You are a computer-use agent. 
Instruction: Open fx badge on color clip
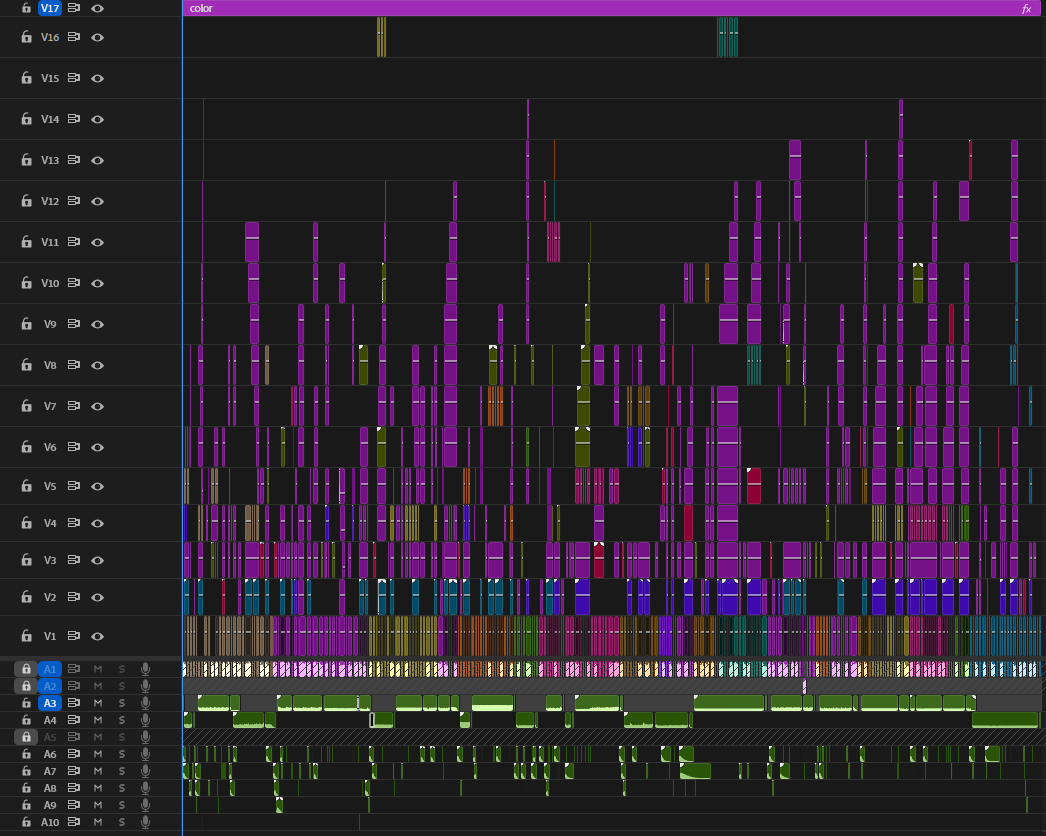(x=1027, y=9)
